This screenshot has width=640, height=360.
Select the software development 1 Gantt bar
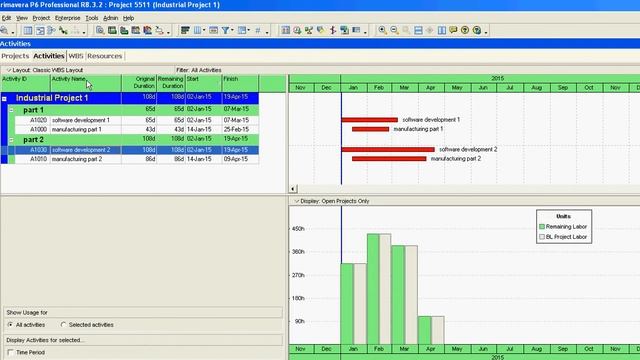(369, 120)
